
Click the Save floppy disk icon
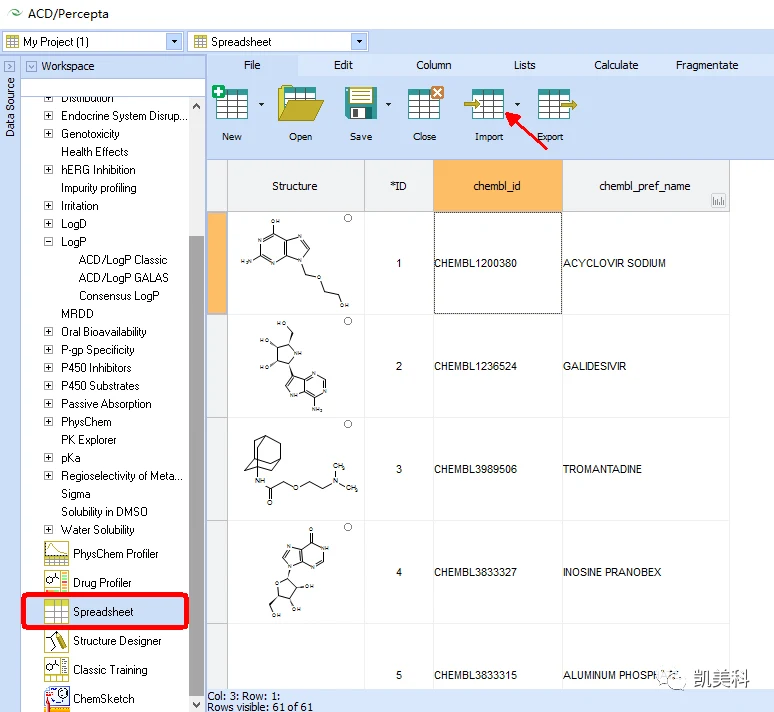361,103
